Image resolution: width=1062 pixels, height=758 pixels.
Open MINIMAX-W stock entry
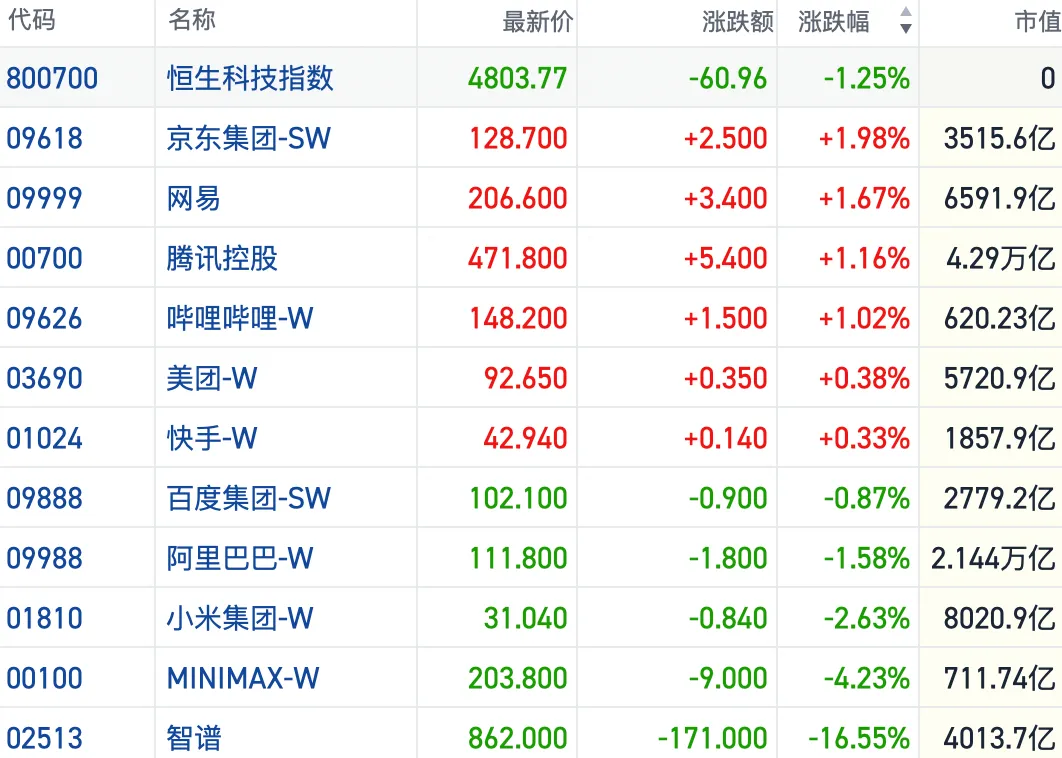[242, 678]
